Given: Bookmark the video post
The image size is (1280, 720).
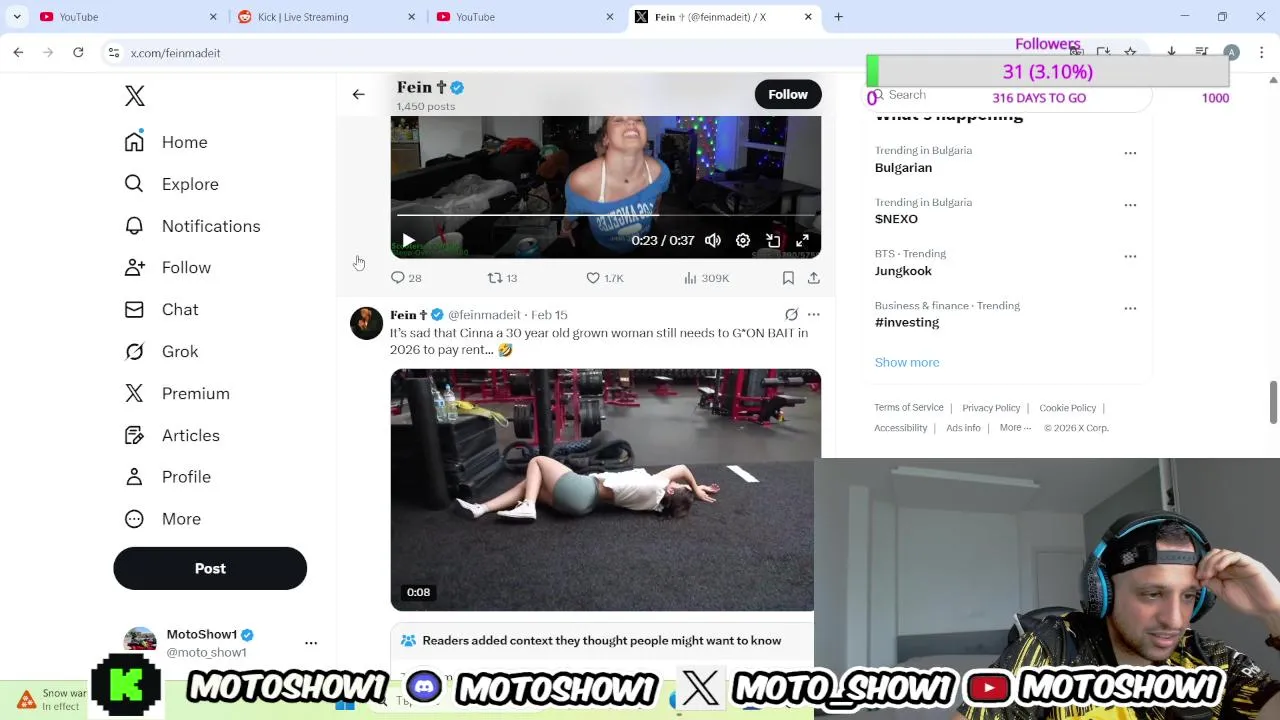Looking at the screenshot, I should [x=788, y=278].
